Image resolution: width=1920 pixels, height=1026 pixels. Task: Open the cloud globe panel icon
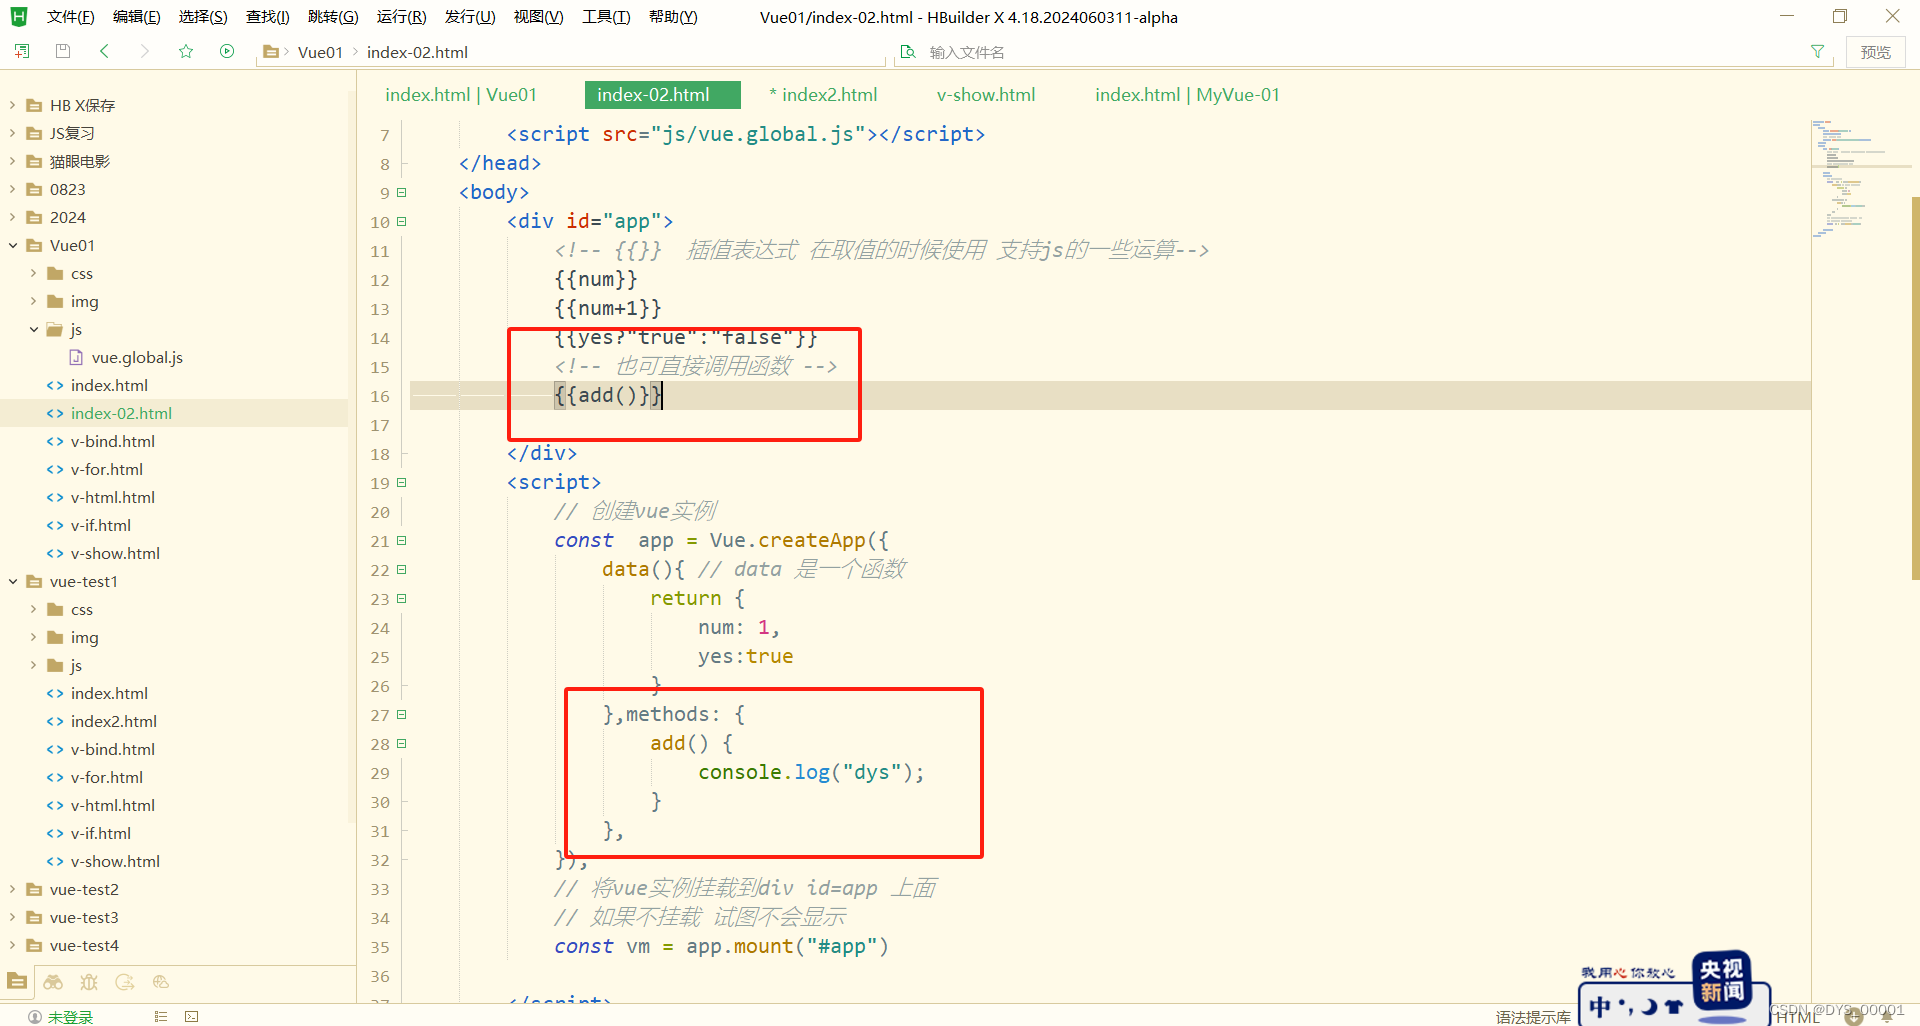click(161, 982)
